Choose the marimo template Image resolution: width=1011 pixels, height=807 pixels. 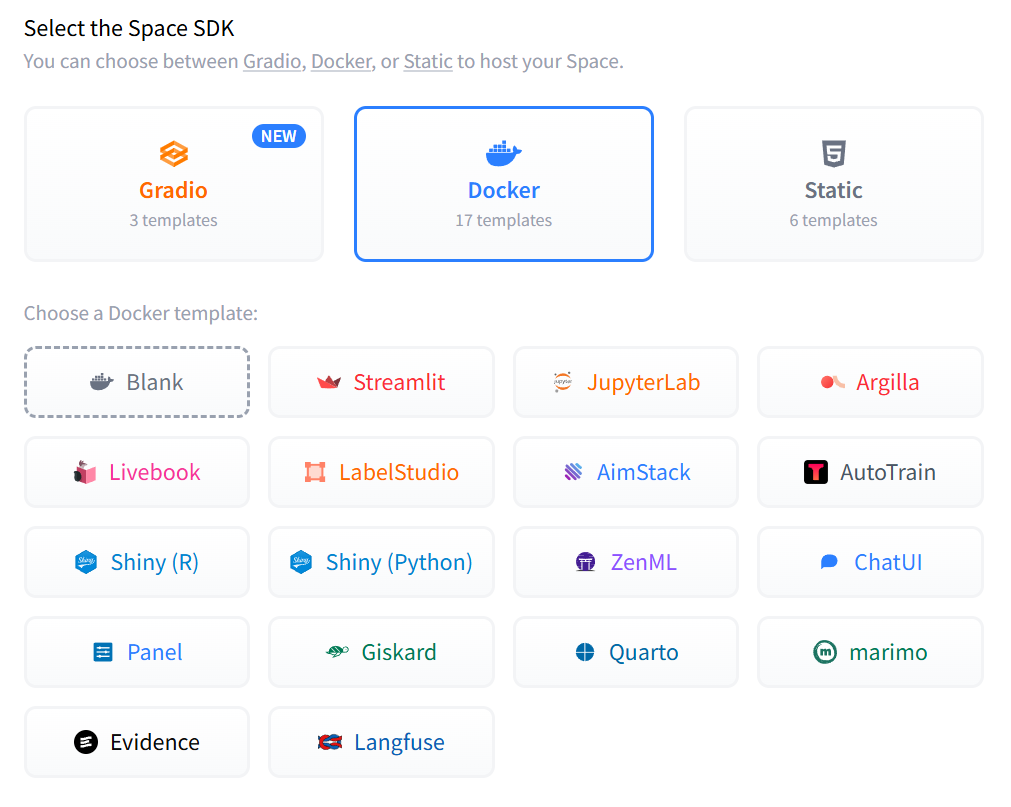[870, 652]
